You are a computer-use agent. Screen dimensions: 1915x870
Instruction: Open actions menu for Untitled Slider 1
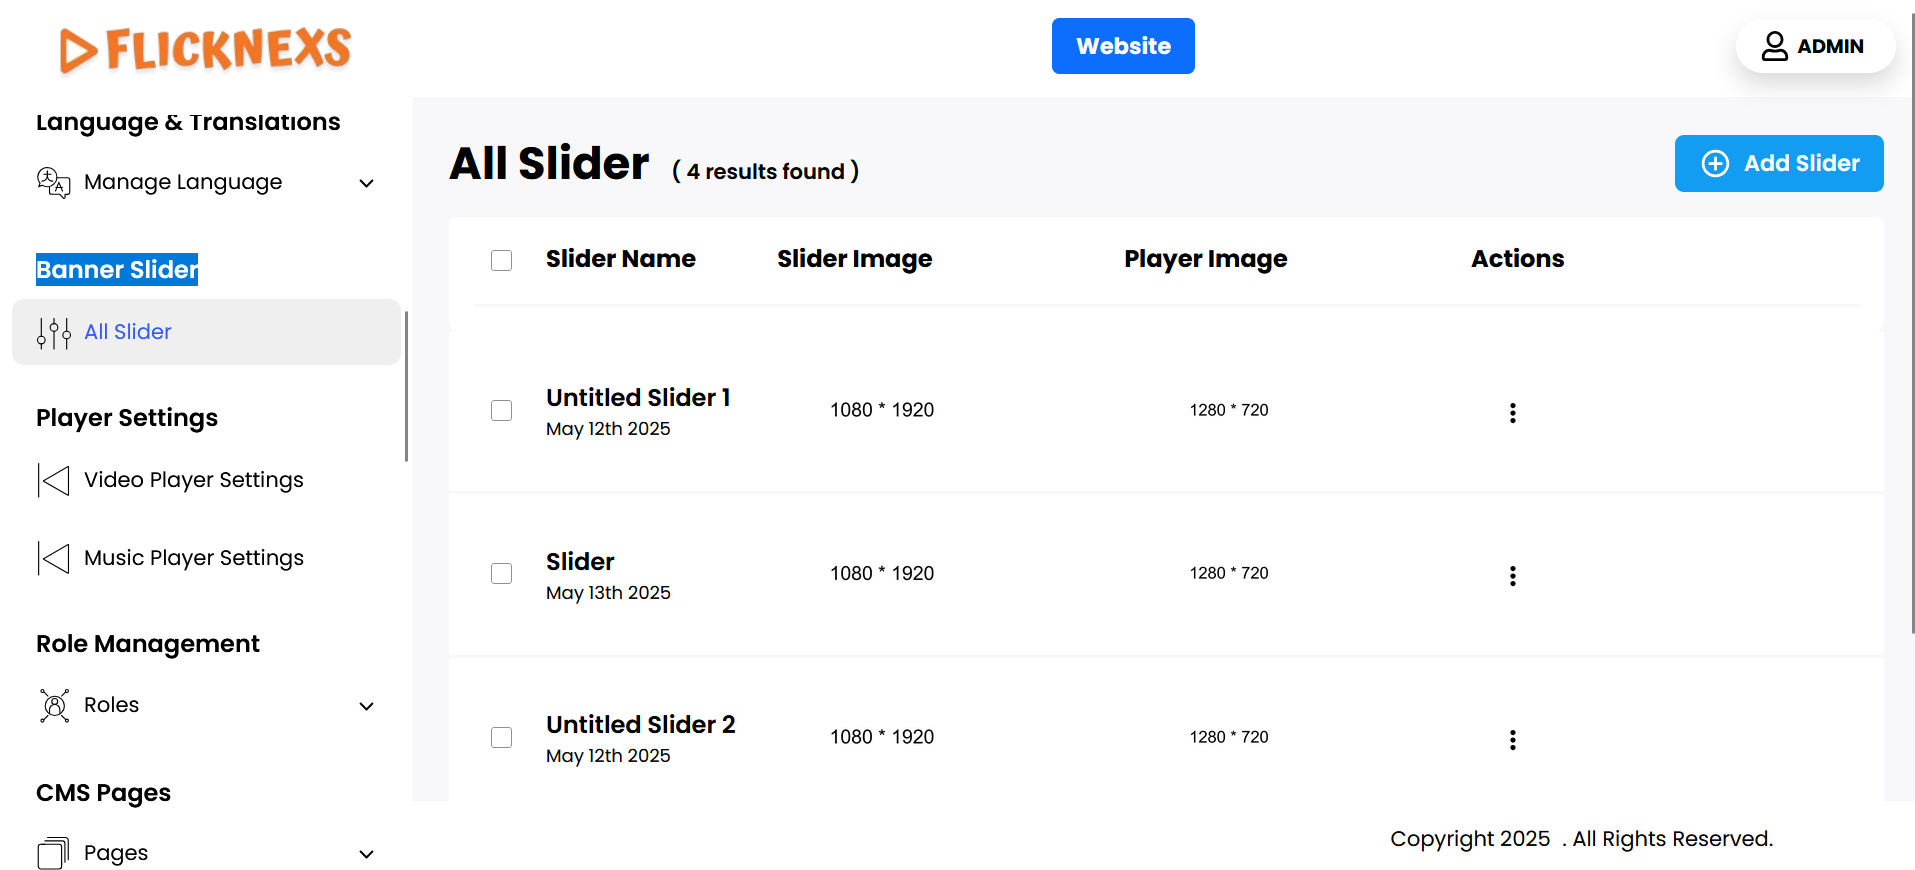1512,413
